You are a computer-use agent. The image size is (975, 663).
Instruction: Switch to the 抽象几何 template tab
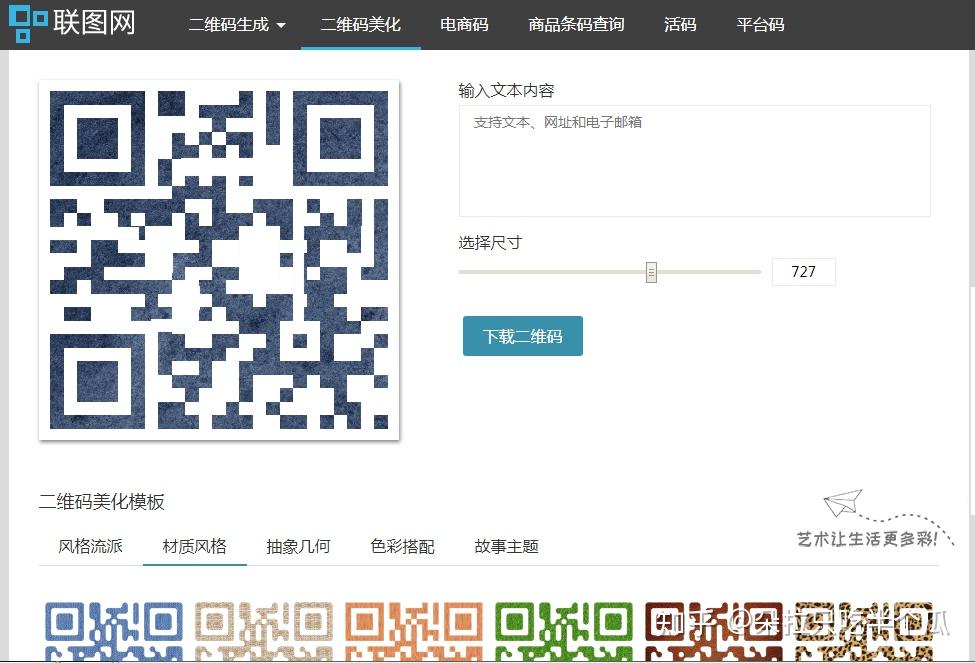298,546
